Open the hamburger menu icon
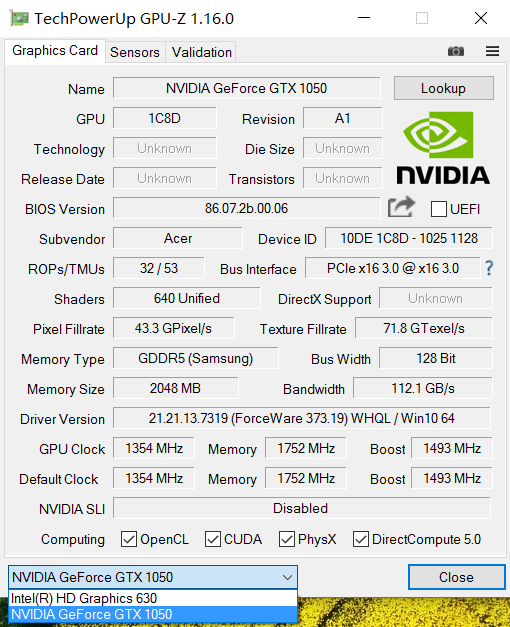Image resolution: width=510 pixels, height=627 pixels. coord(492,51)
